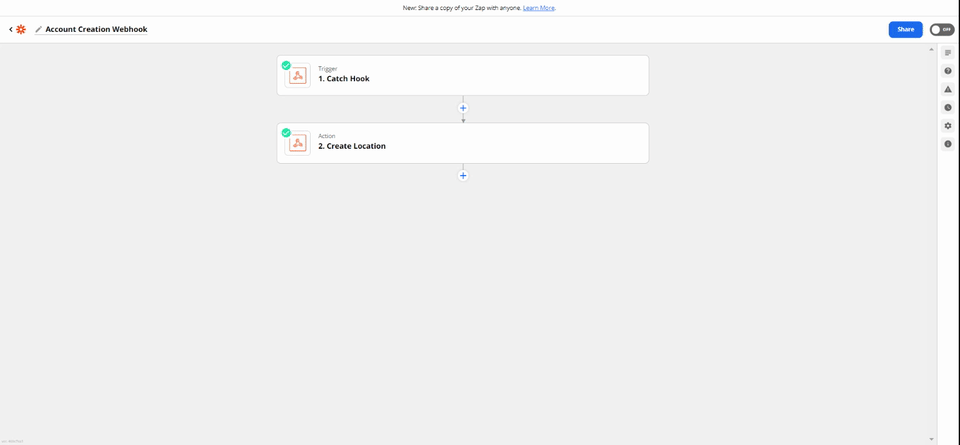Open the Learn More link in banner

(539, 8)
